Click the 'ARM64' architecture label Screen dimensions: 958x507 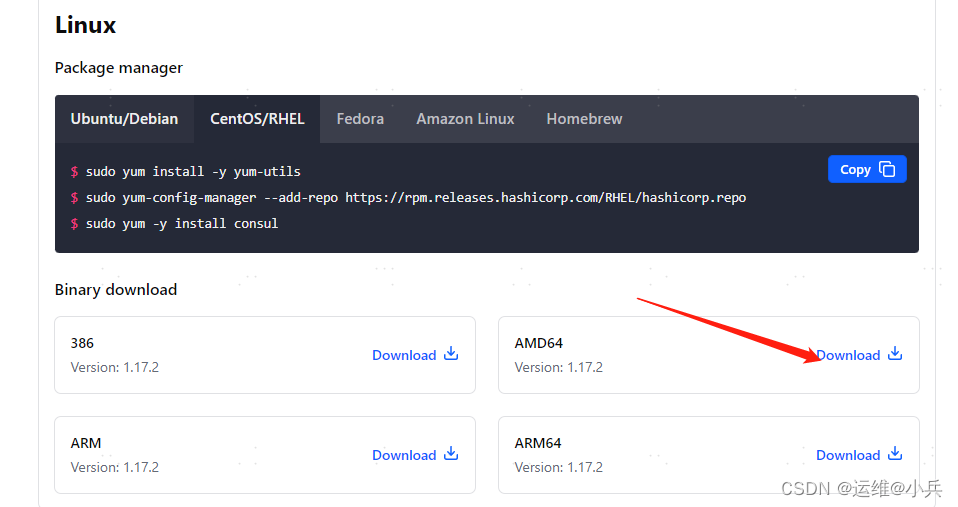[x=538, y=443]
